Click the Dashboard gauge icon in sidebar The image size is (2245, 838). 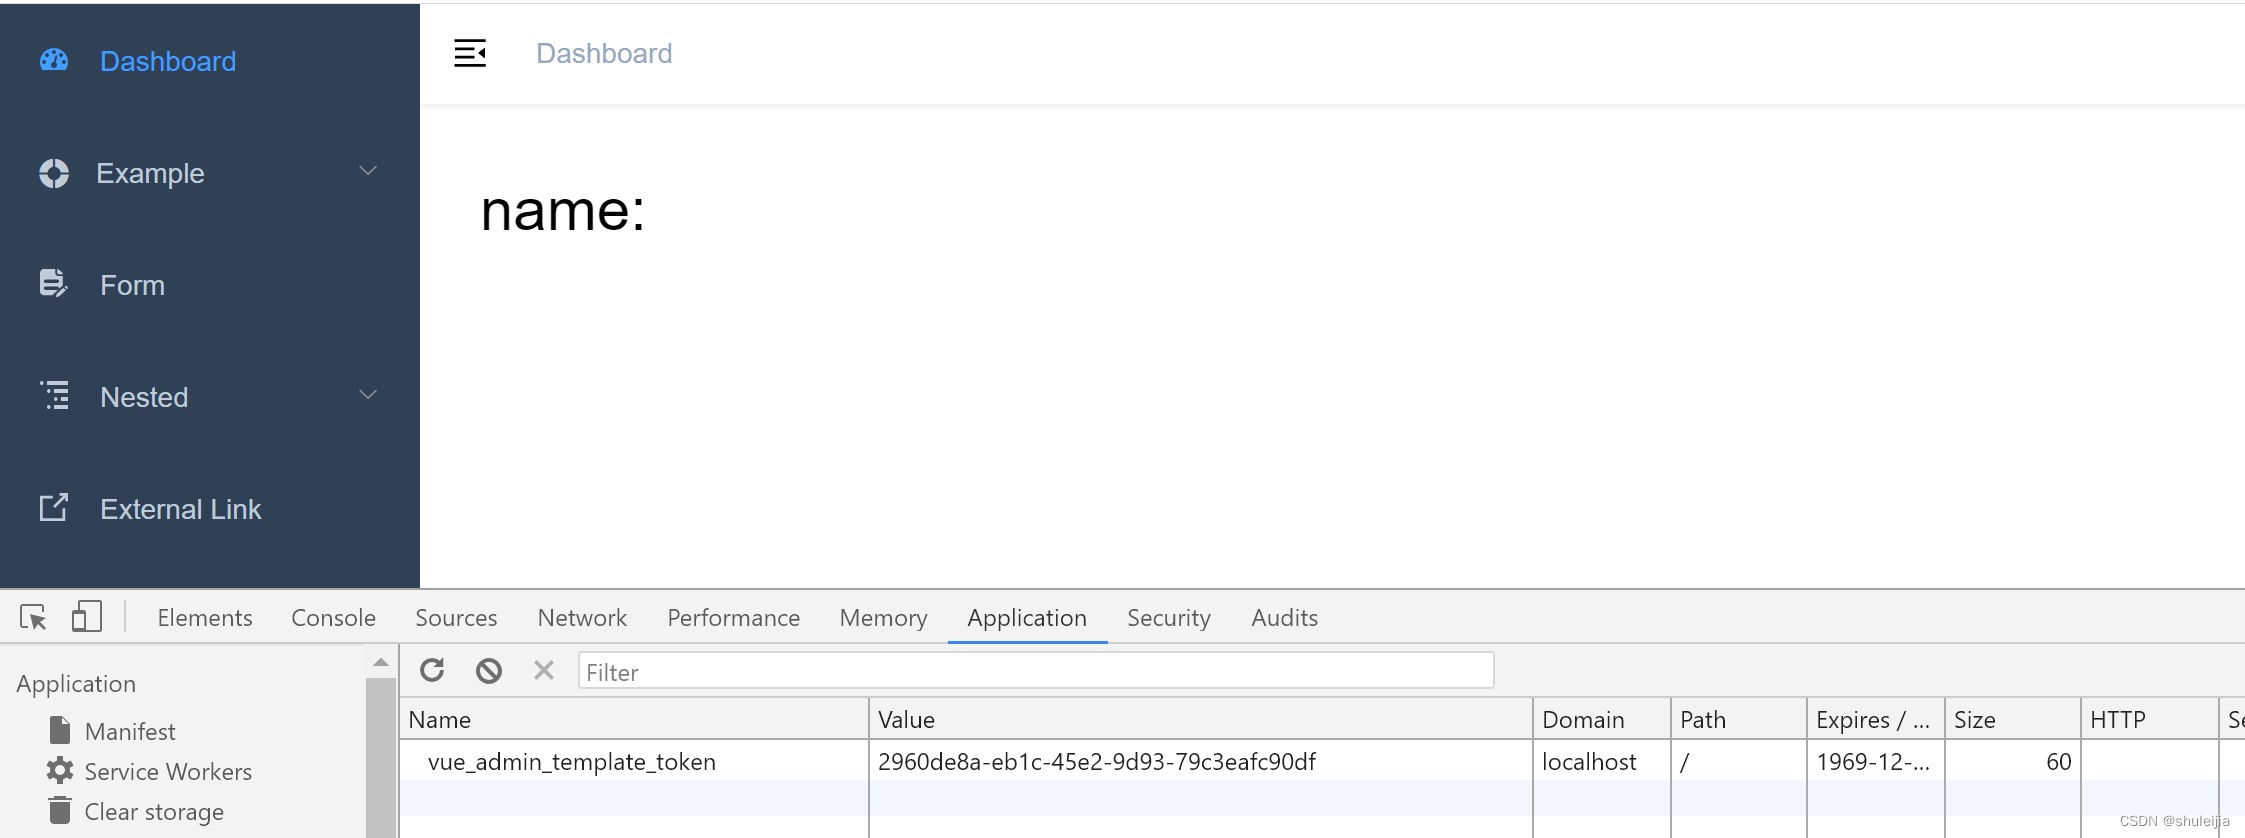click(54, 60)
